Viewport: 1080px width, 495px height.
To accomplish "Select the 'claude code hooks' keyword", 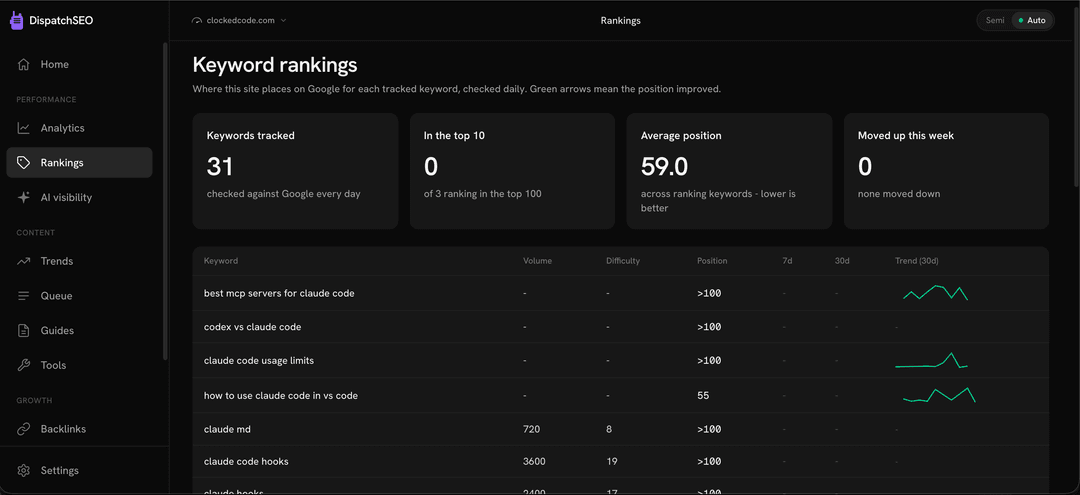I will pyautogui.click(x=246, y=461).
